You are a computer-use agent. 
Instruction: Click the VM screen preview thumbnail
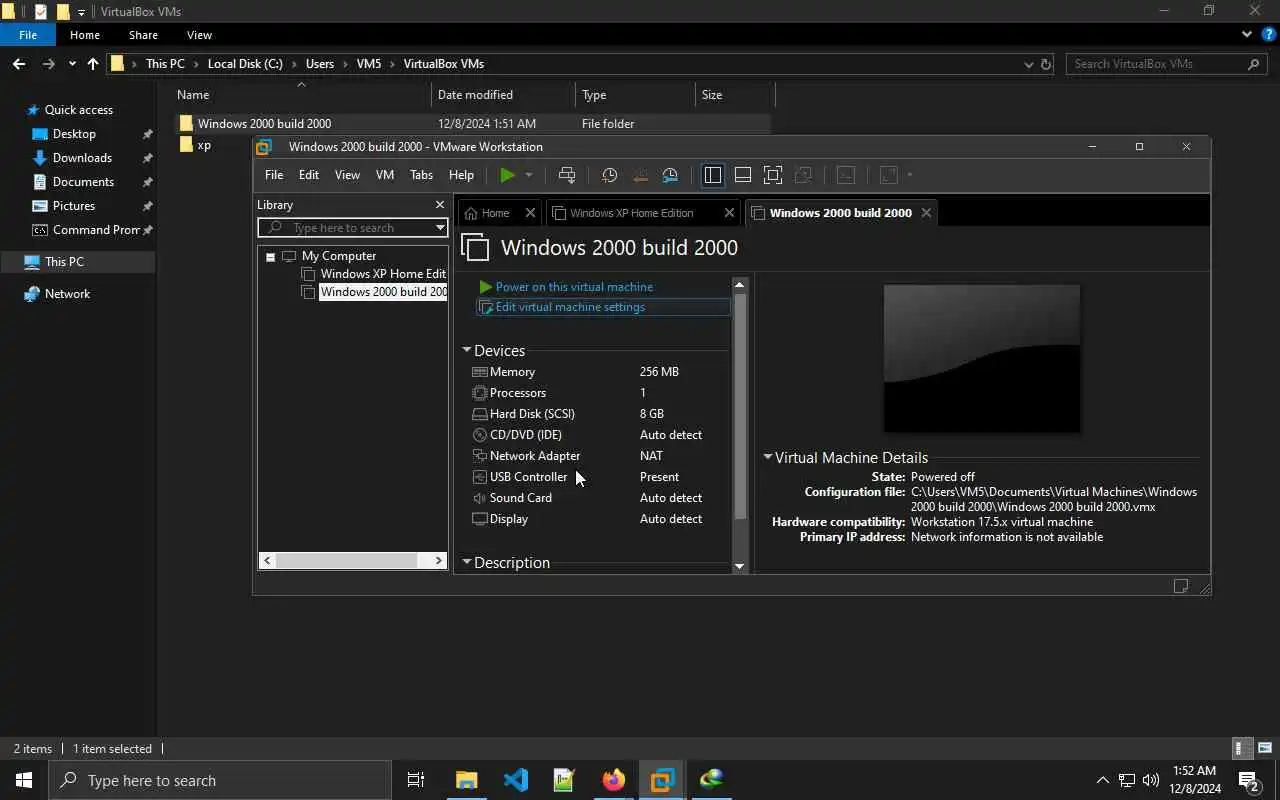982,358
